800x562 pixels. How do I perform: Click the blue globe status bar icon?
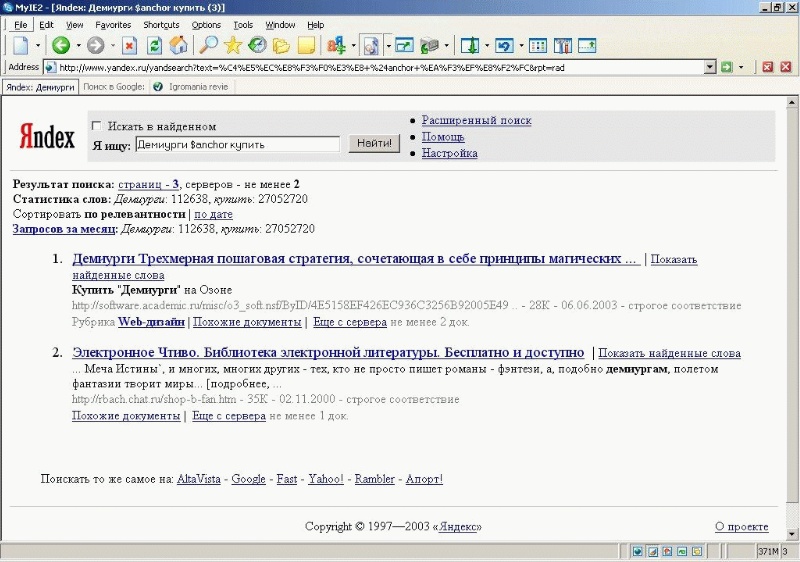click(637, 551)
